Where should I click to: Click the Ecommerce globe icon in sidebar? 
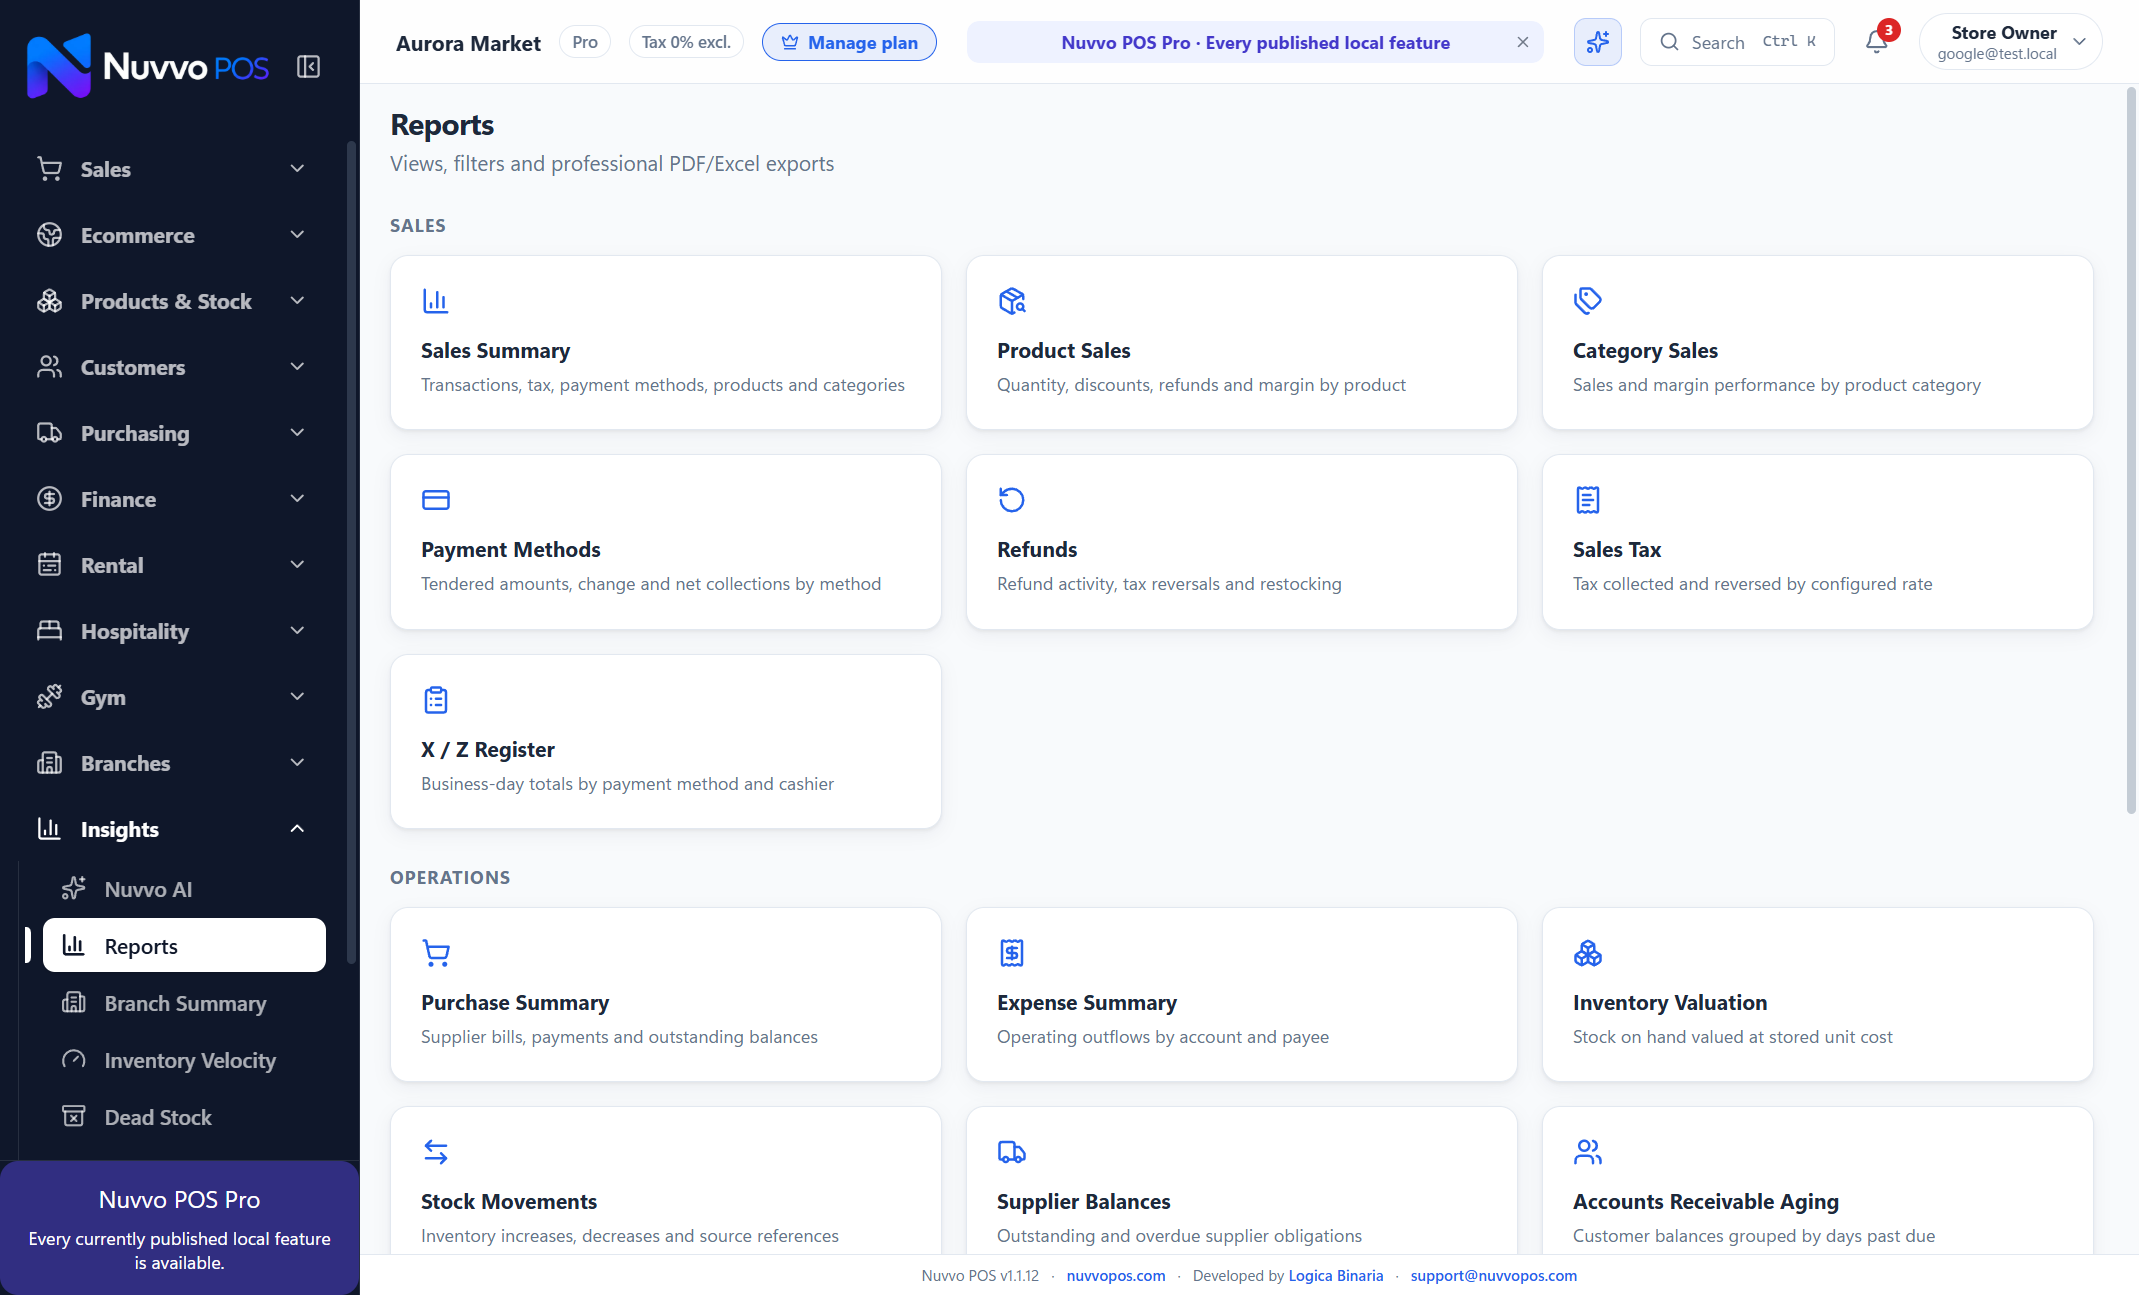49,235
